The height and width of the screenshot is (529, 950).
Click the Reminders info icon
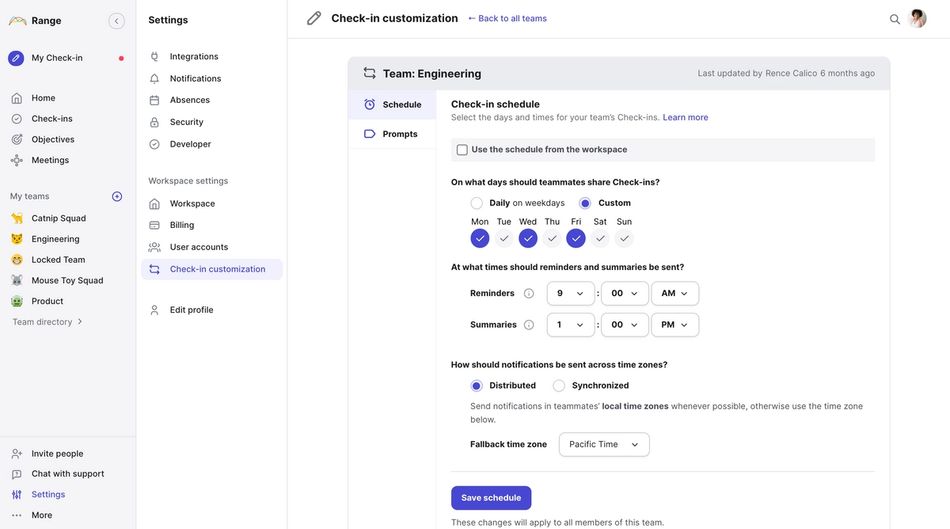point(529,294)
